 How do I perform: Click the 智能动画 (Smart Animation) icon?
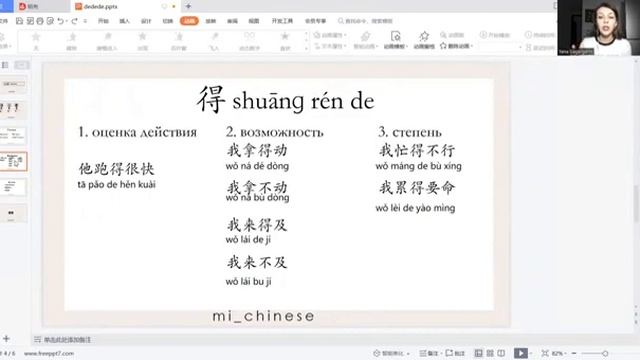[x=365, y=36]
